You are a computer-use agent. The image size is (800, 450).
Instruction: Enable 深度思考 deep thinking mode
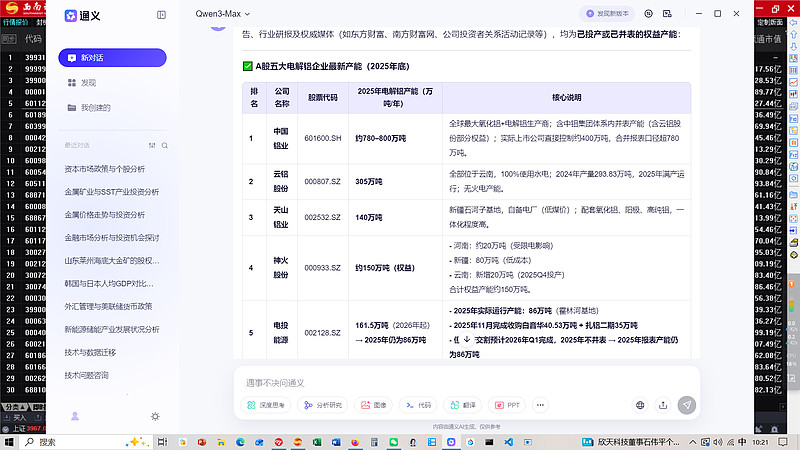[x=267, y=405]
